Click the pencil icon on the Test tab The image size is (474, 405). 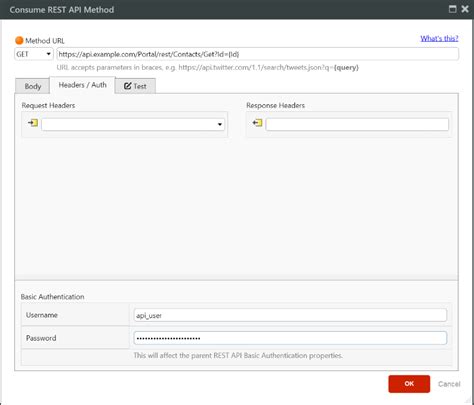click(x=127, y=86)
